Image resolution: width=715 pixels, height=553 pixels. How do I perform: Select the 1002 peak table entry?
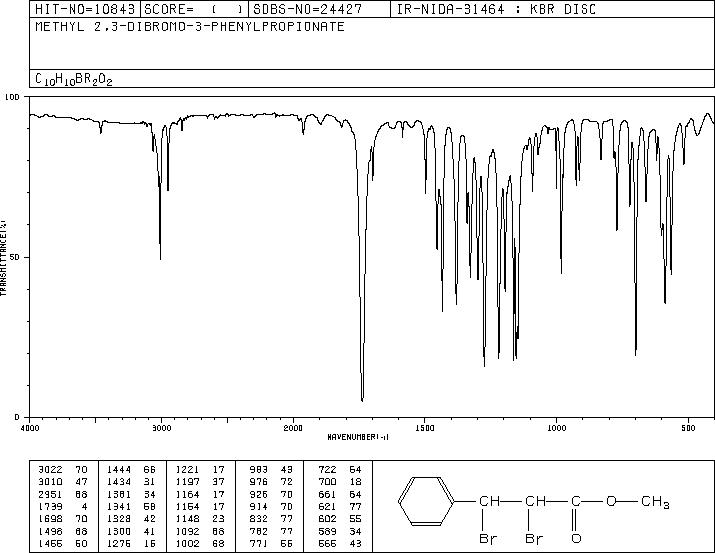click(x=200, y=543)
